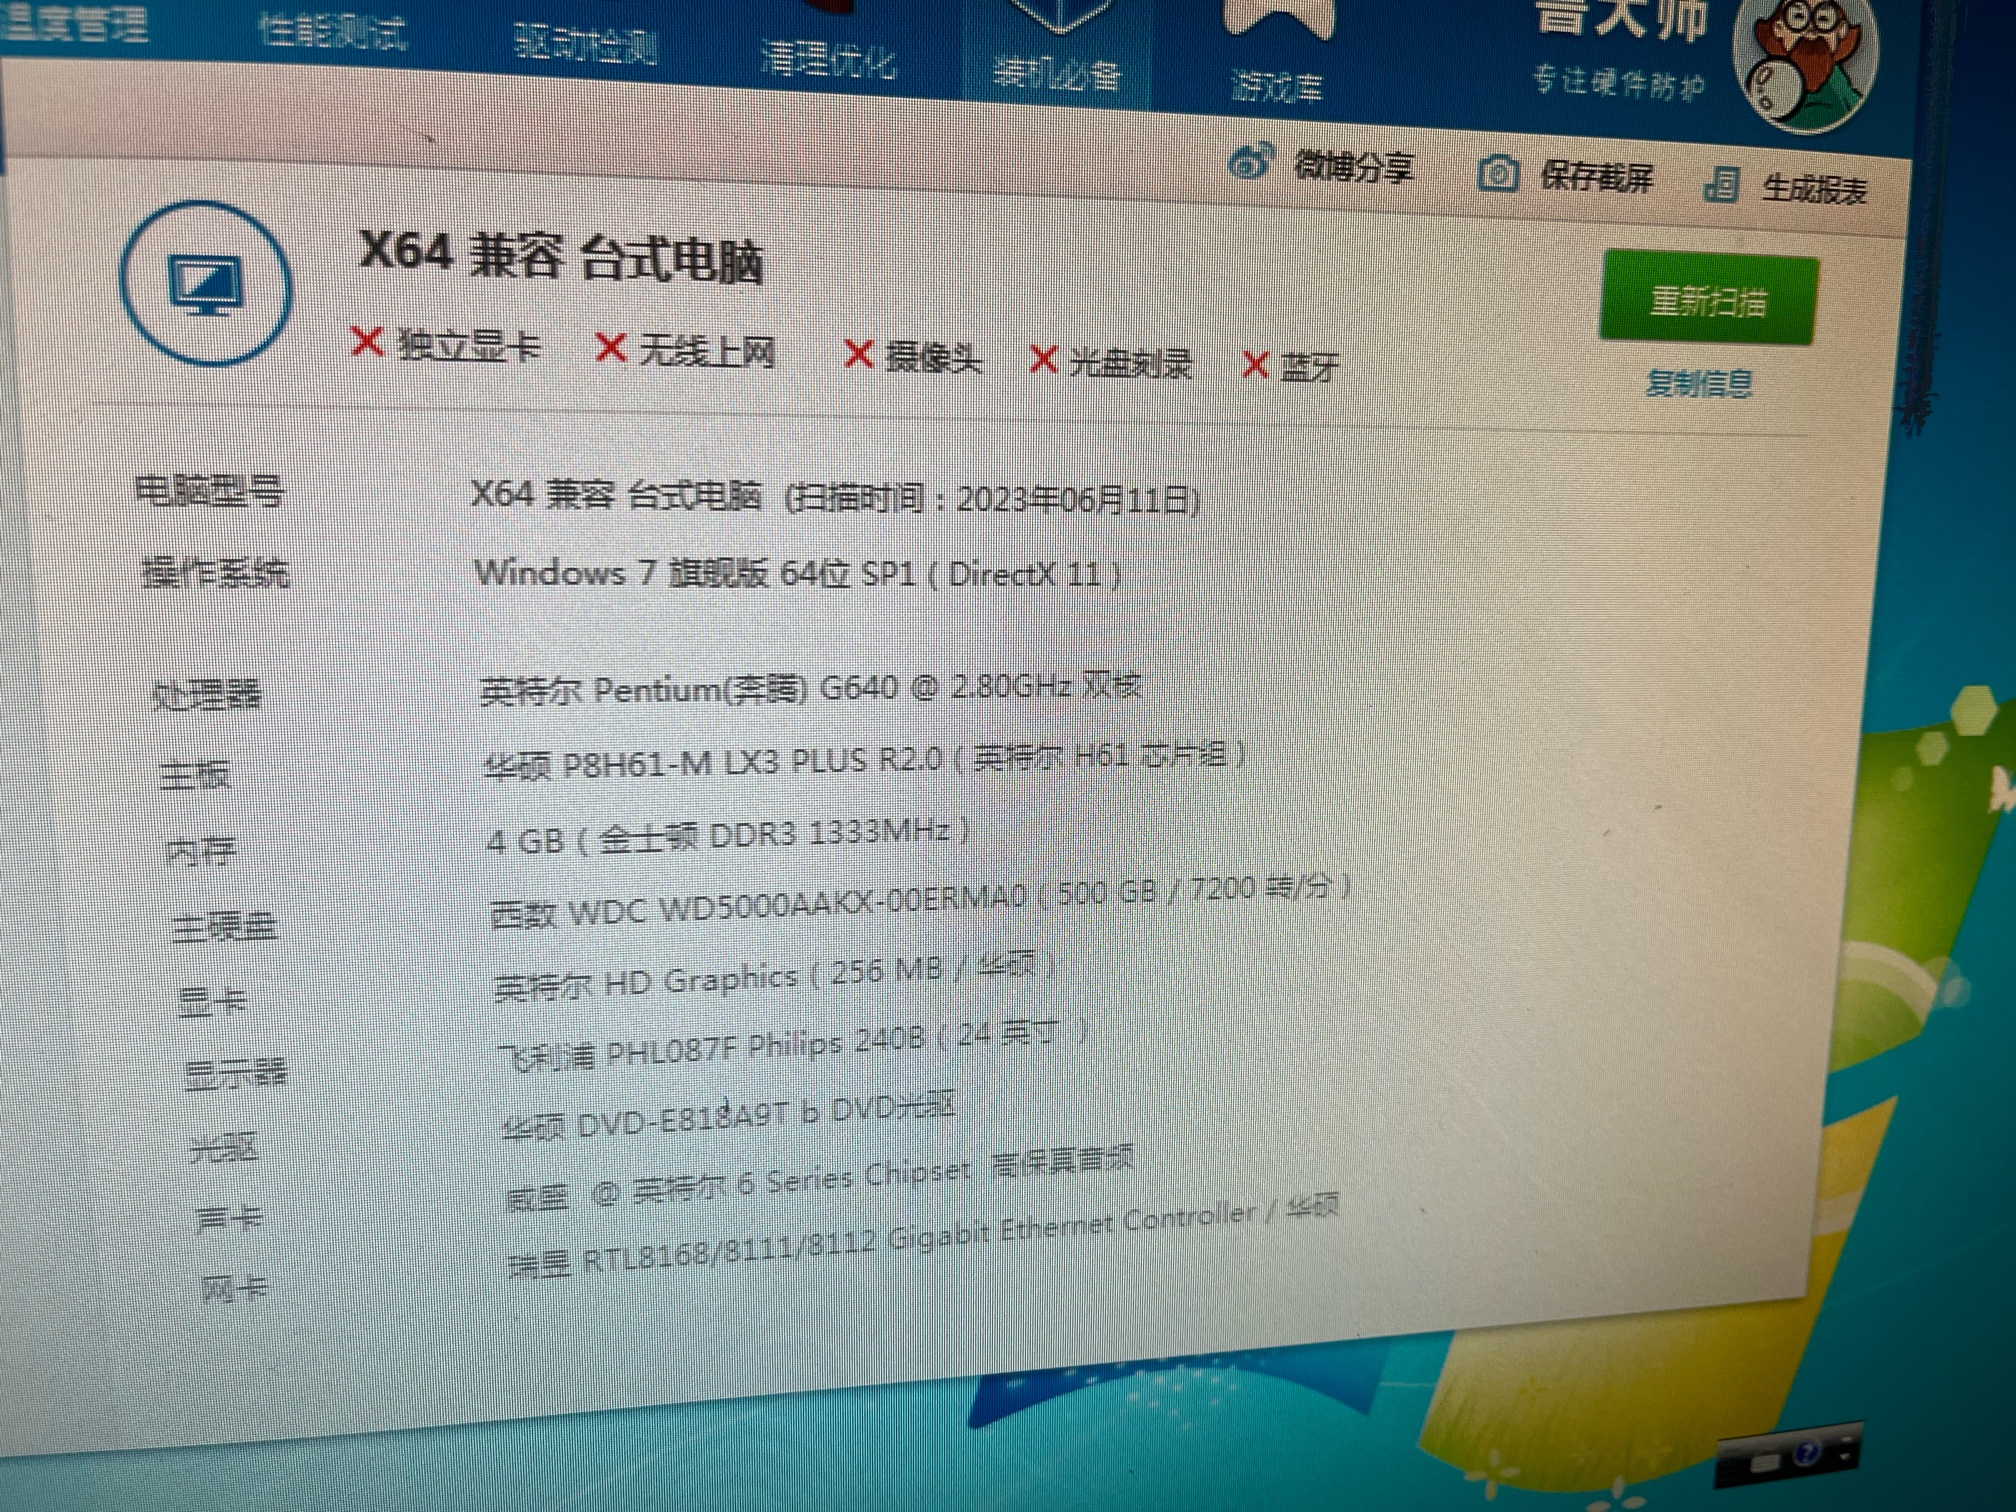
Task: Click the Pentium G640 @ 2.80GHz value
Action: (x=811, y=688)
